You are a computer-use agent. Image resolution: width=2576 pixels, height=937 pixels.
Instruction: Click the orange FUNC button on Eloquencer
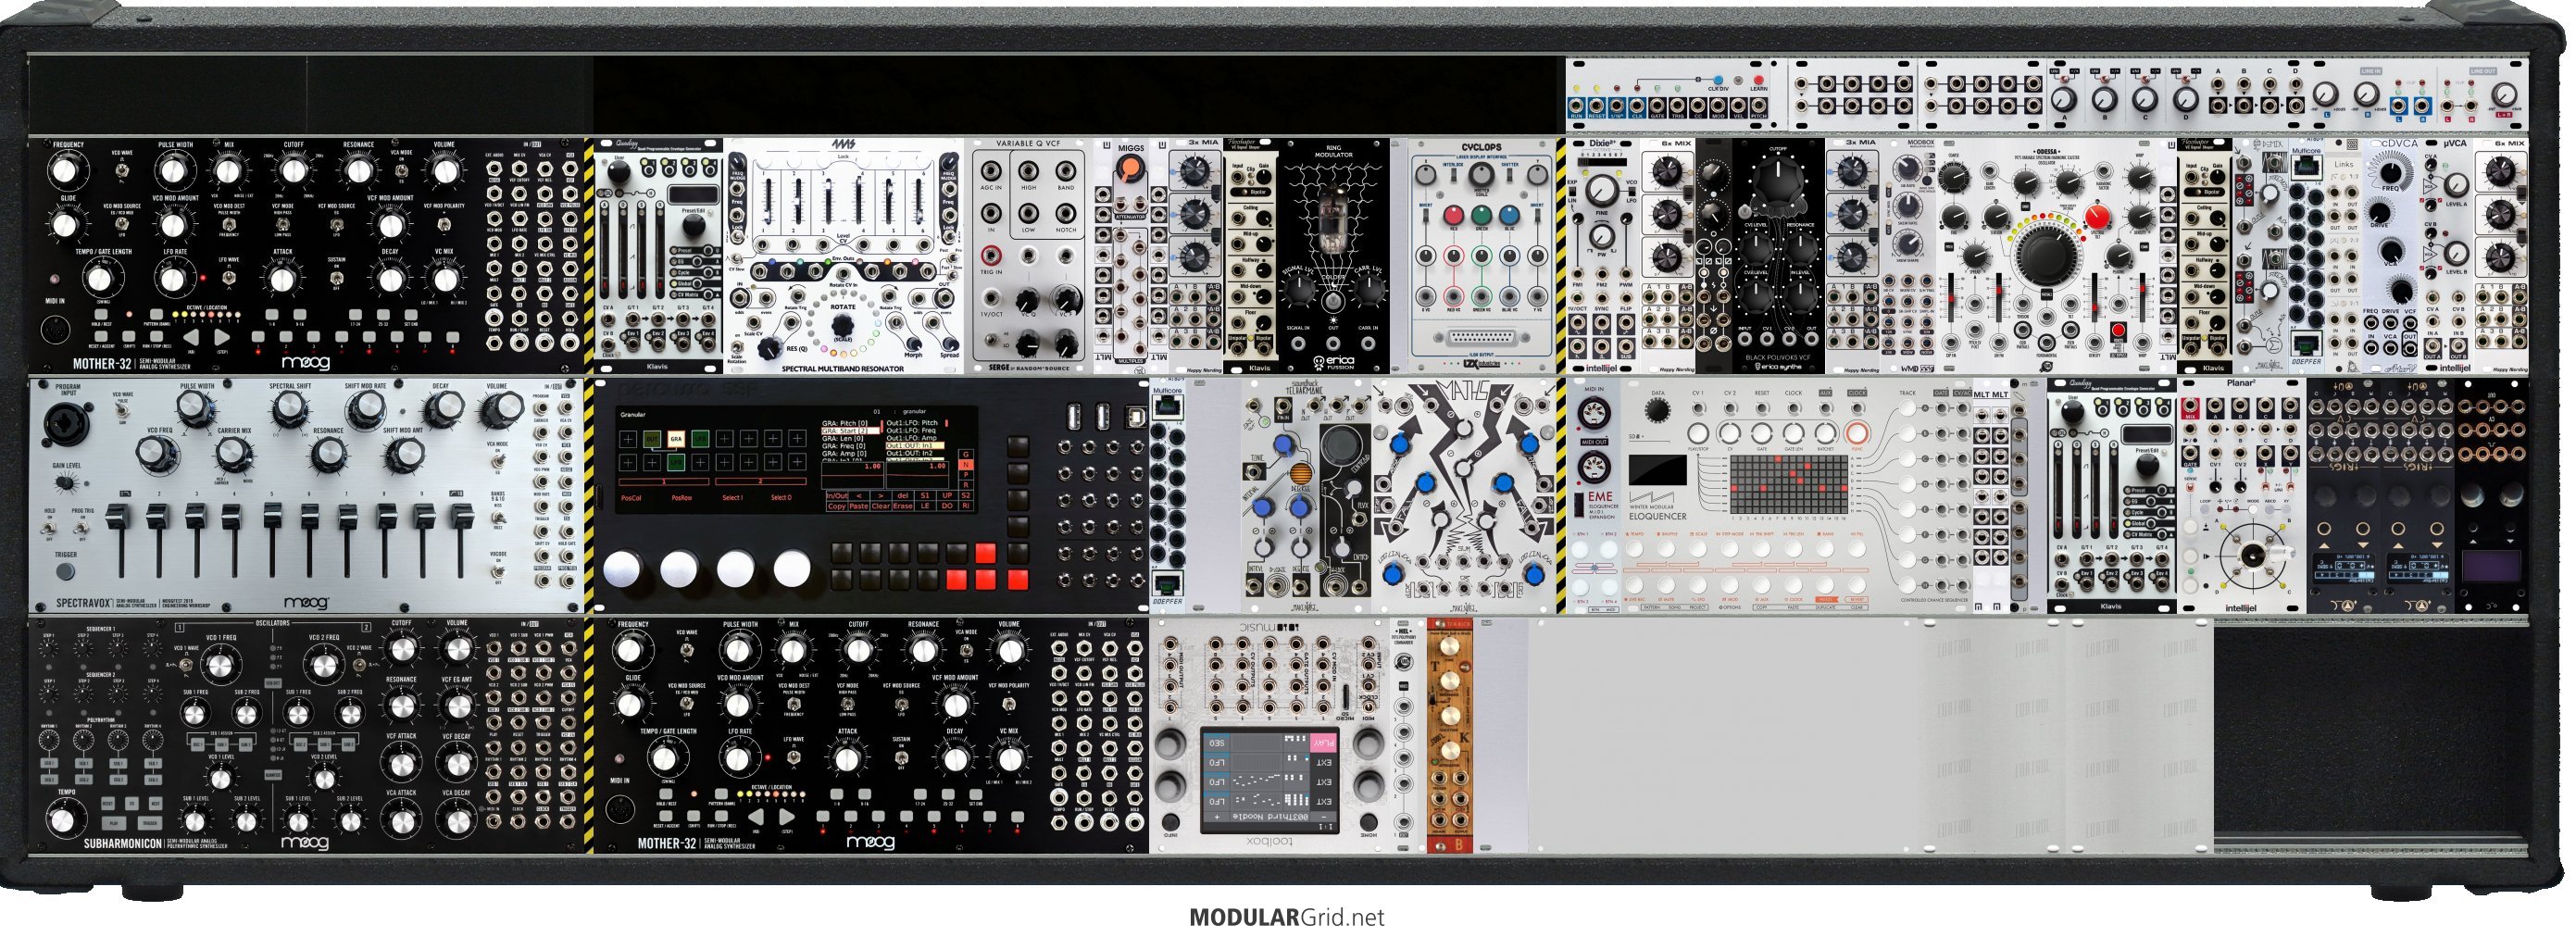(x=1857, y=433)
